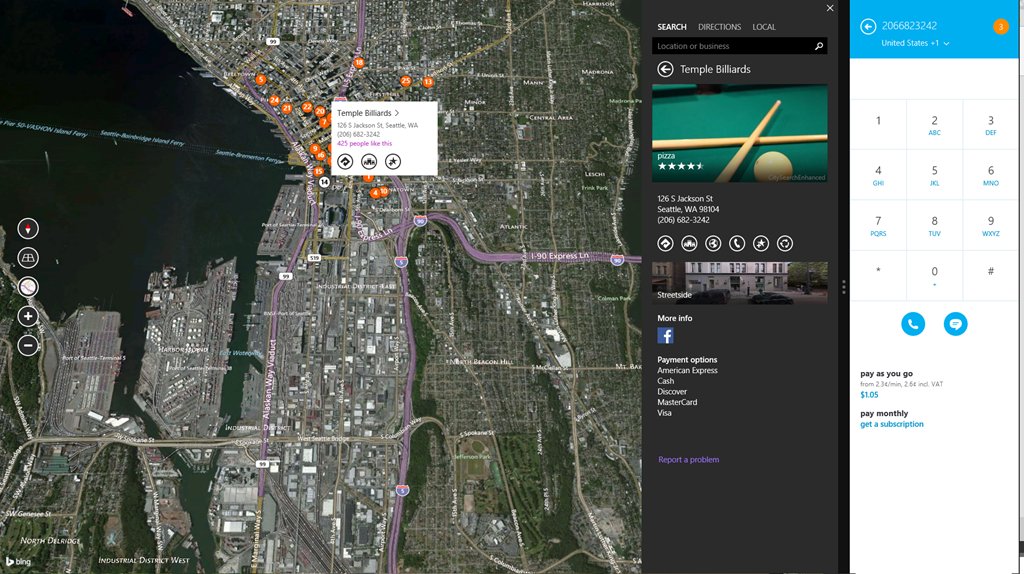The height and width of the screenshot is (574, 1024).
Task: Toggle the tilted map perspective view
Action: coord(28,258)
